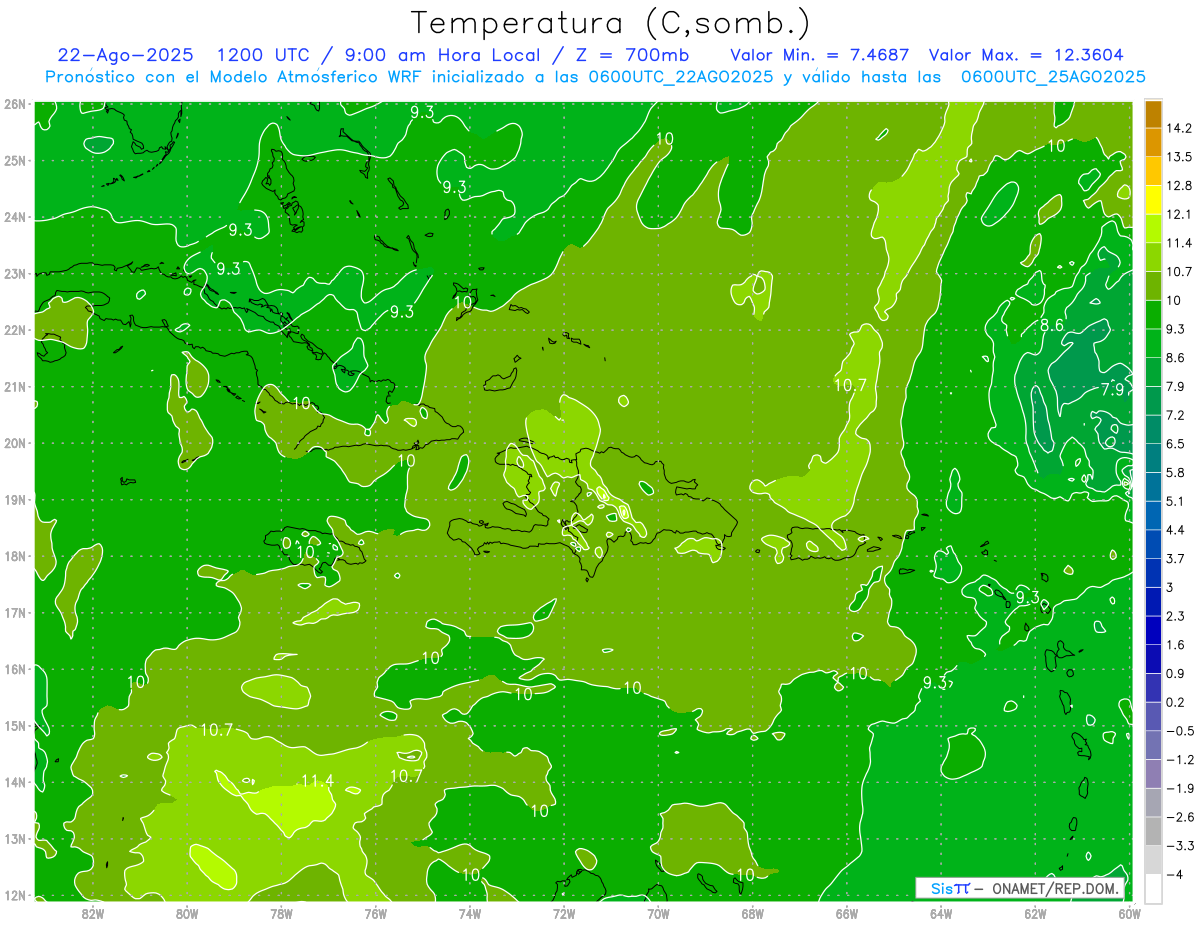Click the 0.9 colorbar scale label

tap(1176, 673)
